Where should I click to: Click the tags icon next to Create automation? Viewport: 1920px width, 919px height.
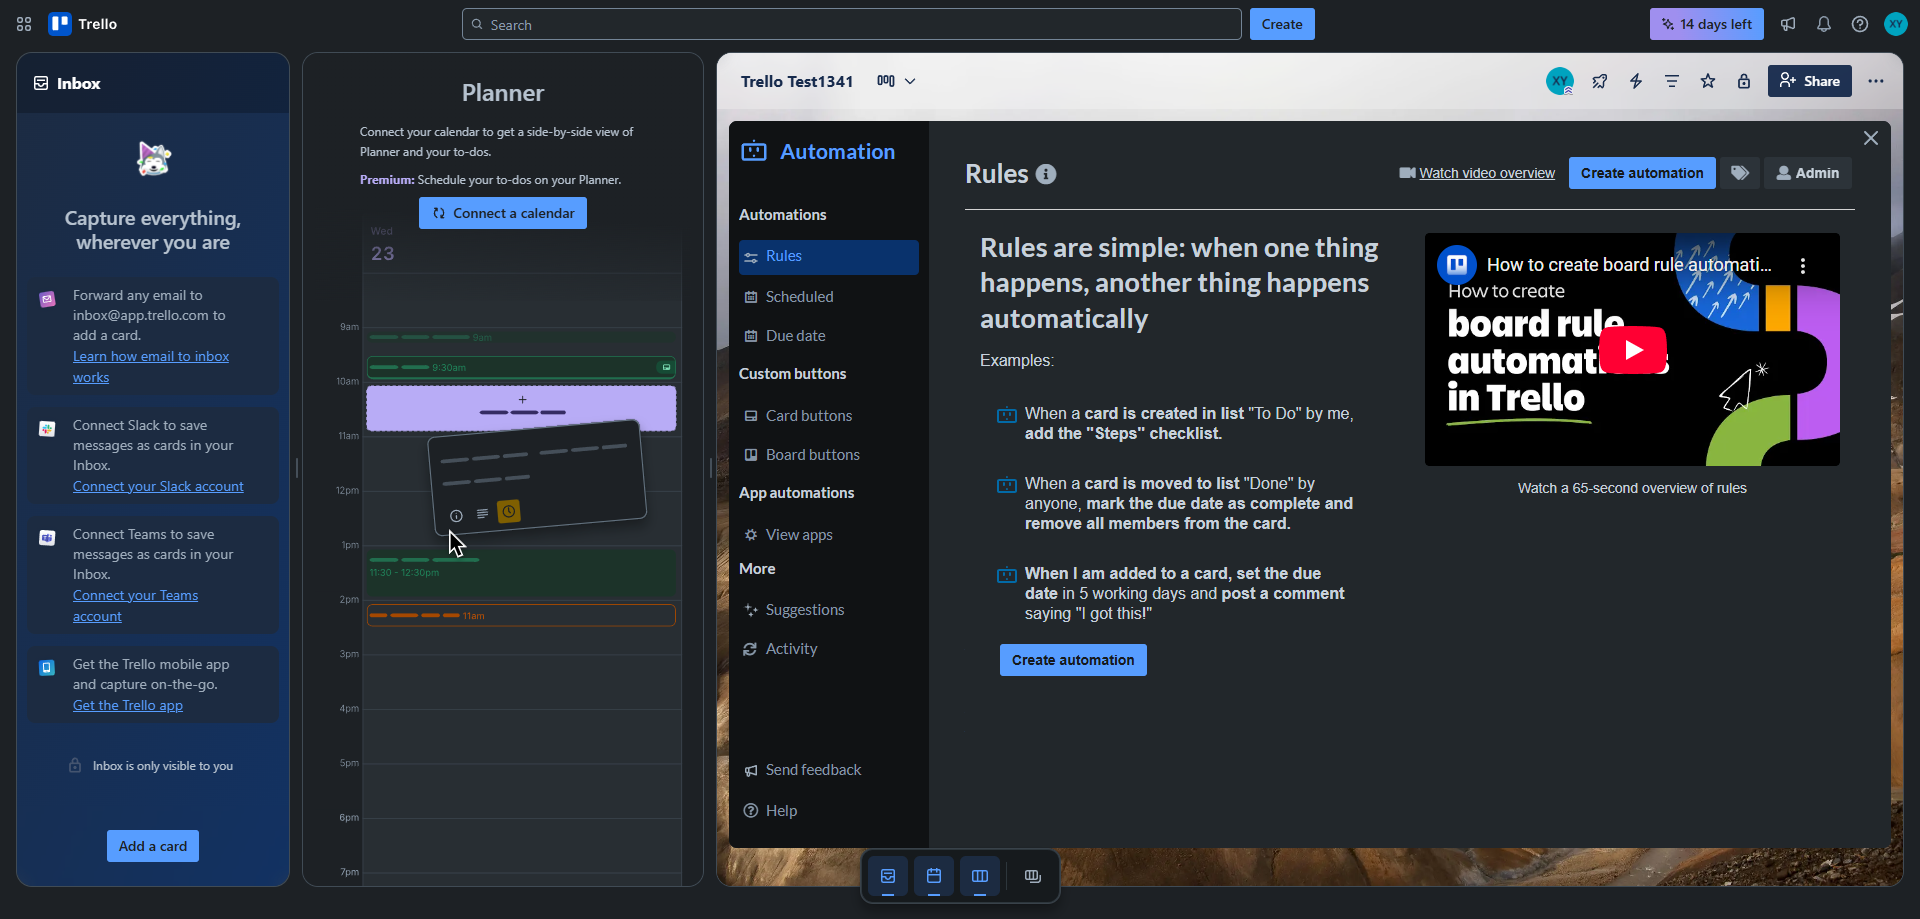pos(1740,173)
